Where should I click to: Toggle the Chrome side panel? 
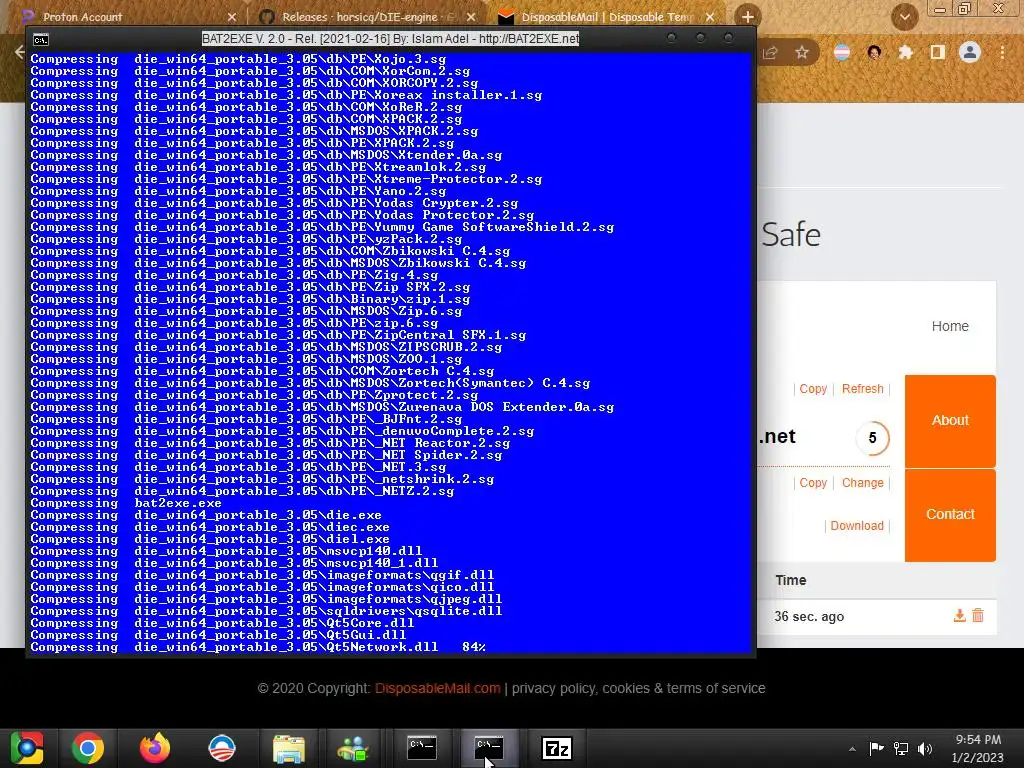[x=938, y=53]
